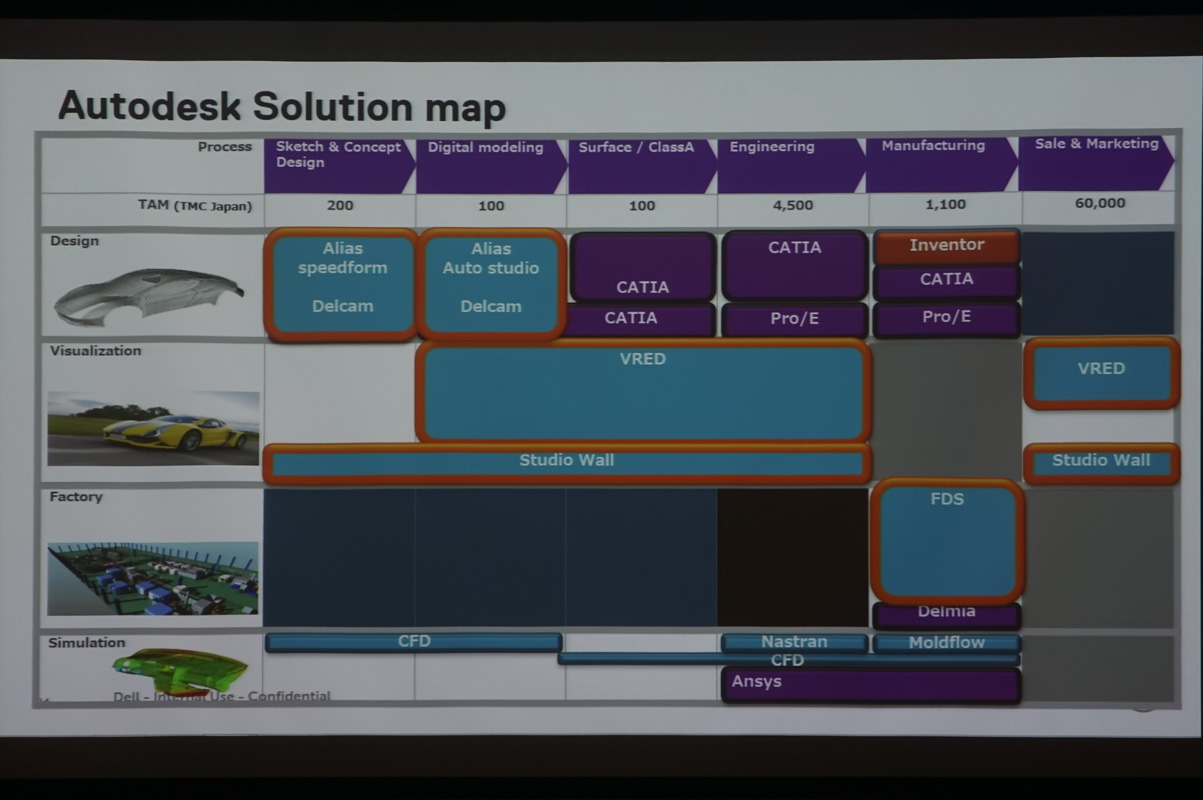This screenshot has height=800, width=1203.
Task: Select the 'FDS' box in Factory row
Action: click(947, 541)
